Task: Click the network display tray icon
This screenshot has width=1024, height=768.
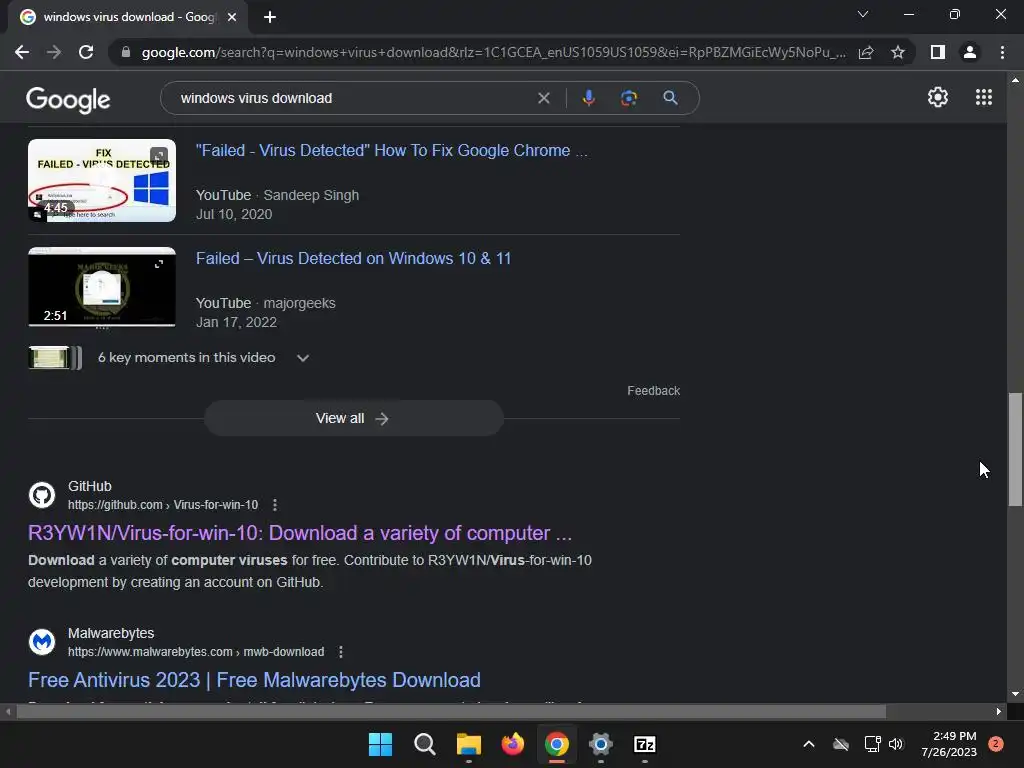Action: coord(872,744)
